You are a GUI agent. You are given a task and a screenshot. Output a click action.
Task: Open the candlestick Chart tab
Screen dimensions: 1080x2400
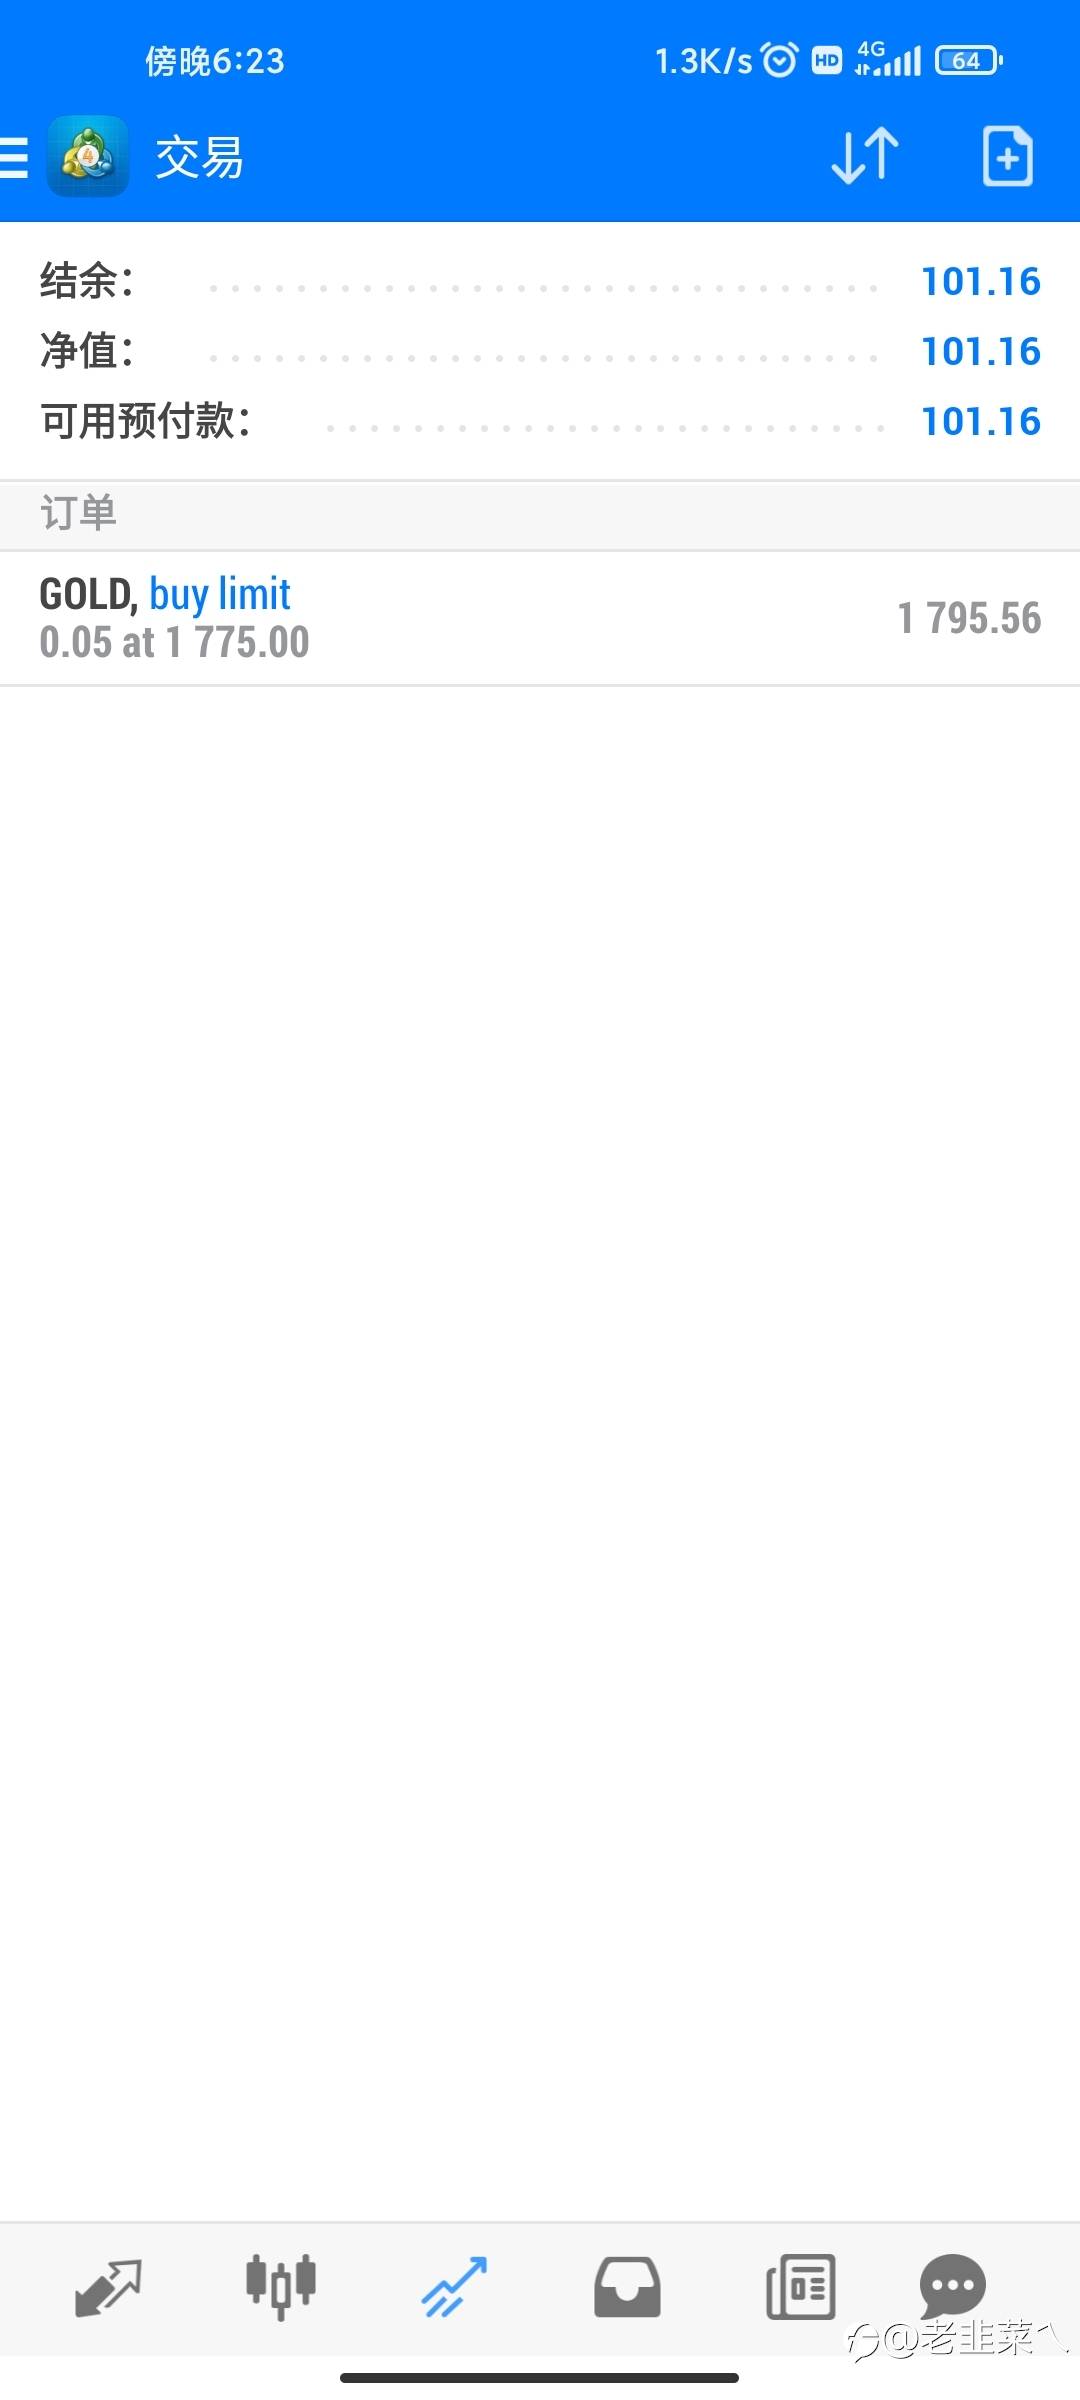[281, 2286]
